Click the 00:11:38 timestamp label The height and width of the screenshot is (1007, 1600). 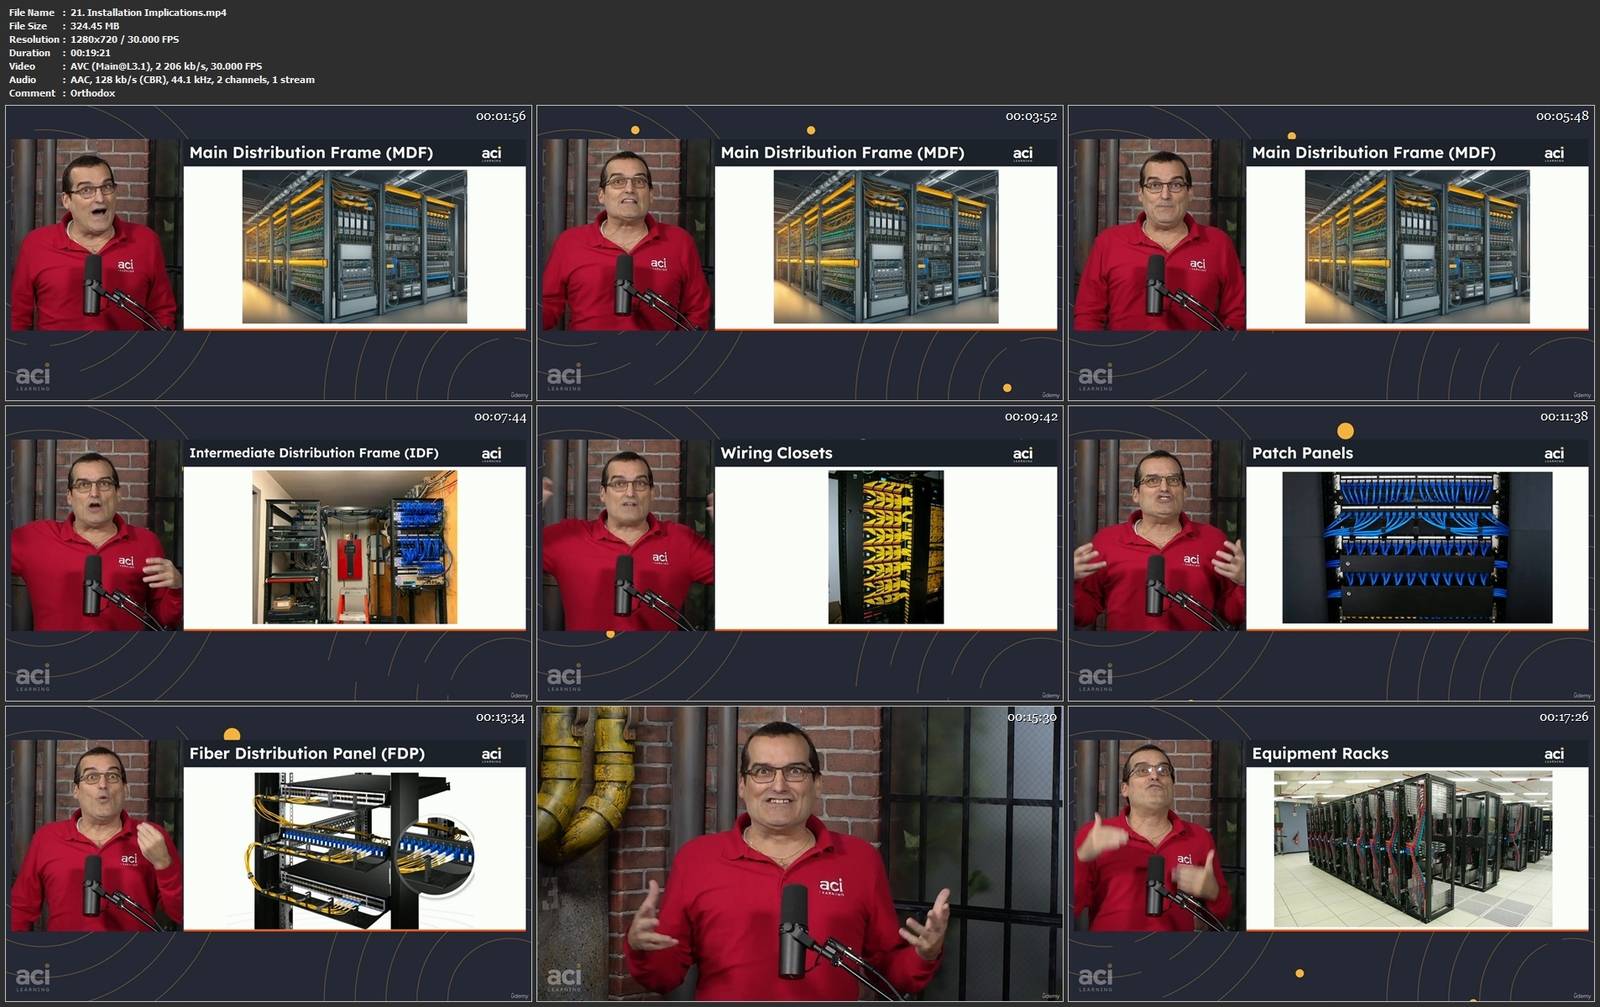tap(1563, 417)
